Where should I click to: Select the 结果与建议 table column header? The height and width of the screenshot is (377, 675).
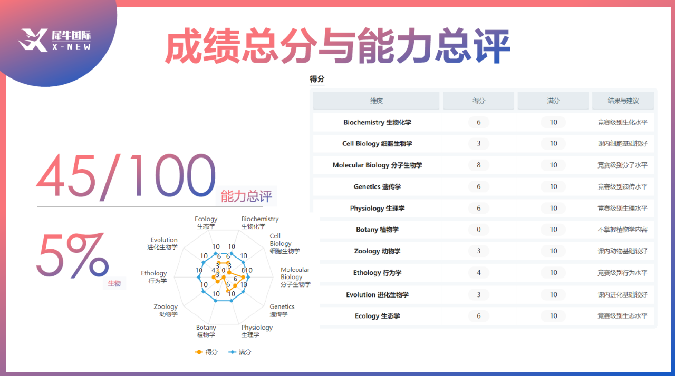pyautogui.click(x=623, y=101)
